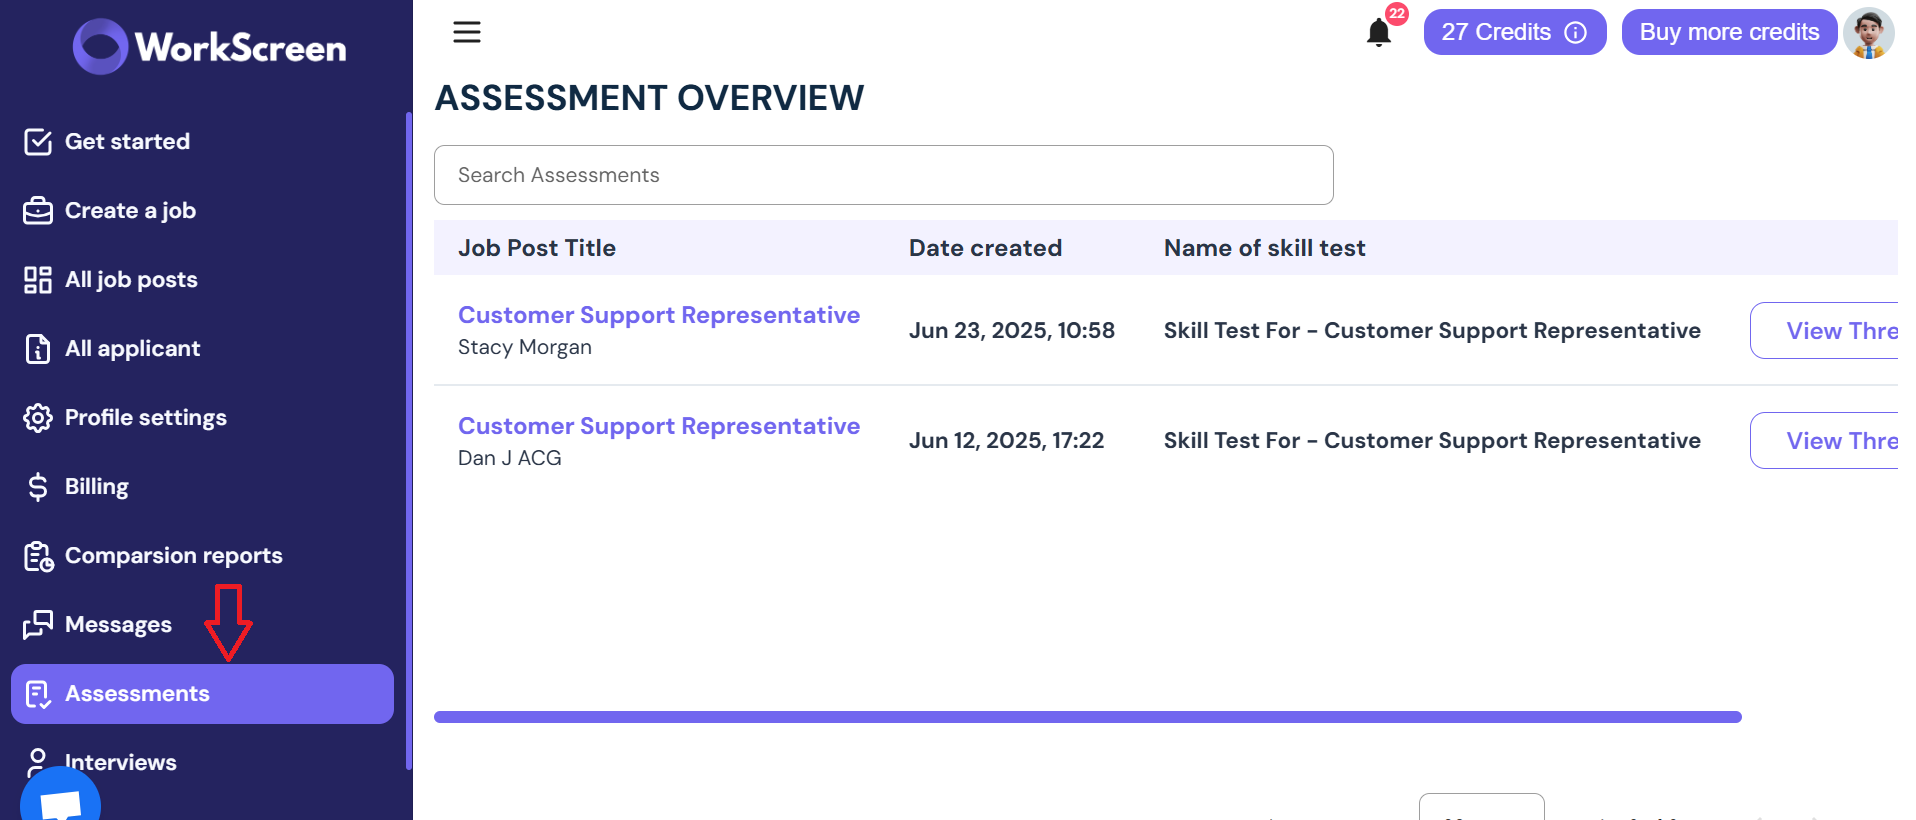This screenshot has width=1916, height=820.
Task: Click the hamburger menu icon
Action: tap(467, 32)
